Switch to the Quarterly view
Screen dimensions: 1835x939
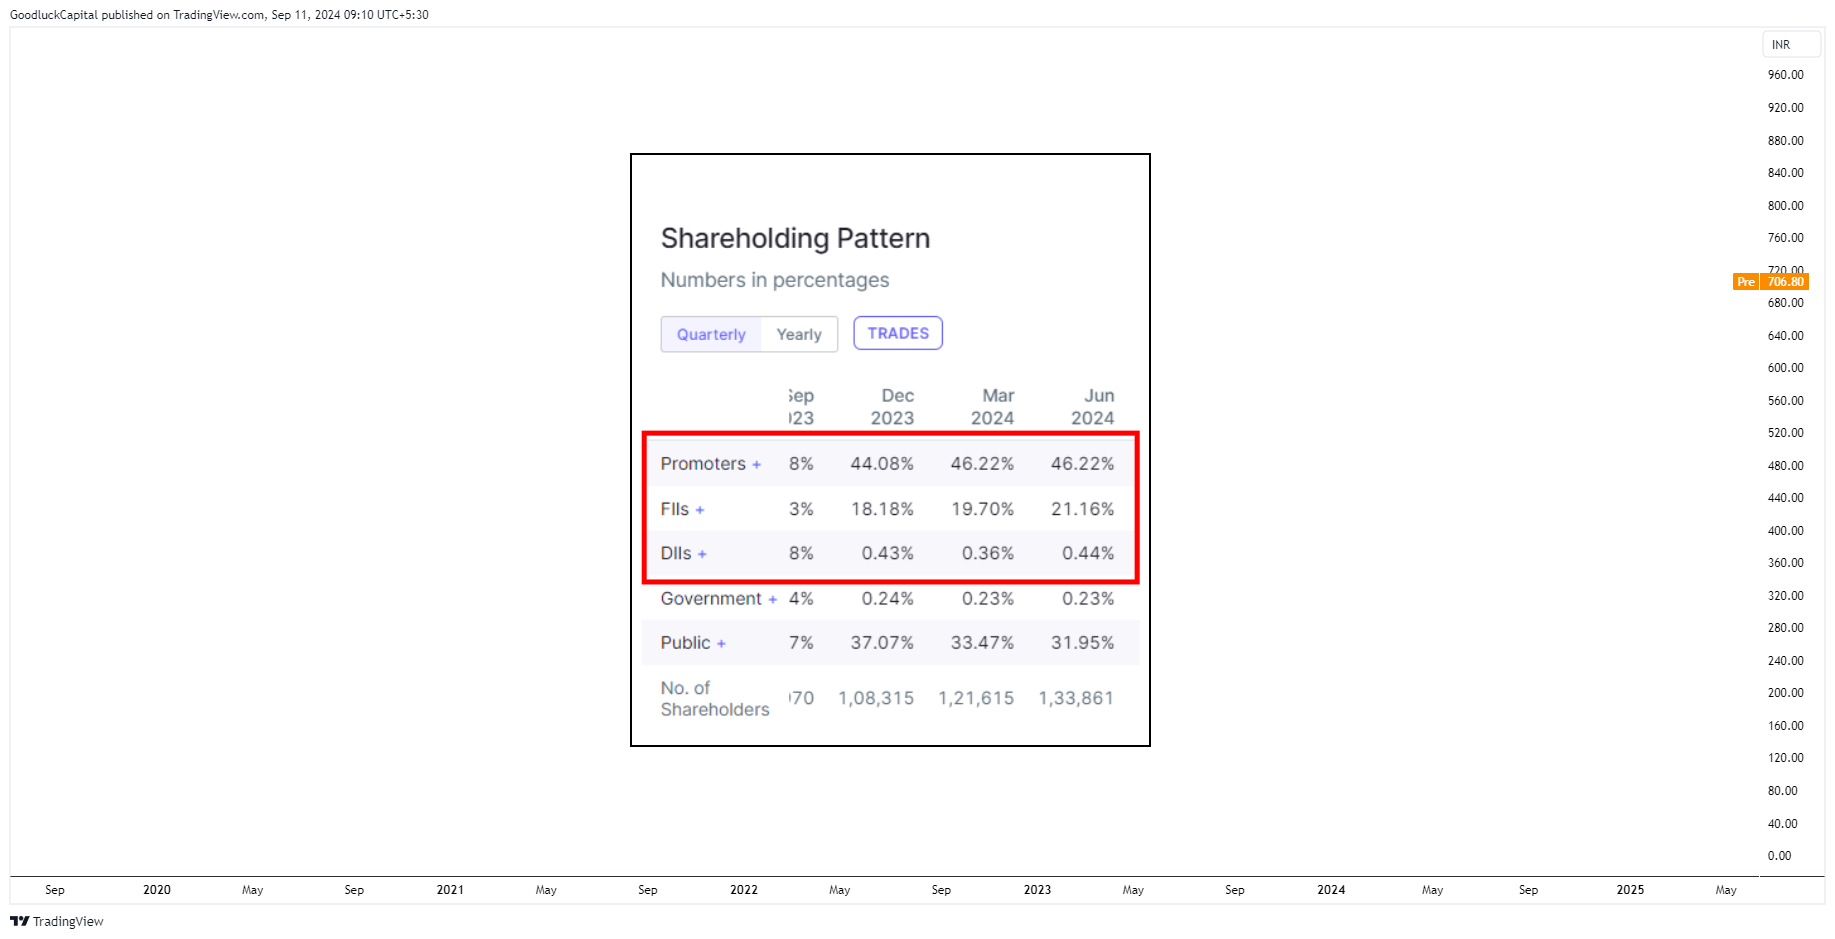coord(711,334)
